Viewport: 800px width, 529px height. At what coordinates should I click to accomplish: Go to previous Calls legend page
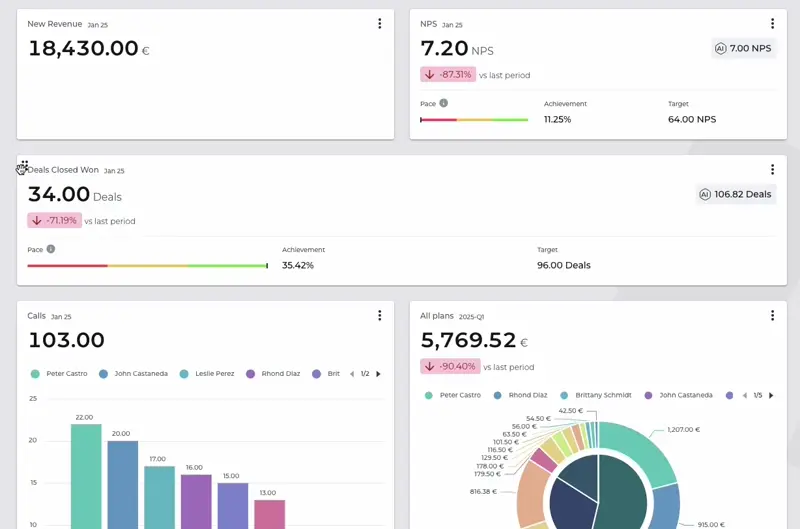click(352, 374)
